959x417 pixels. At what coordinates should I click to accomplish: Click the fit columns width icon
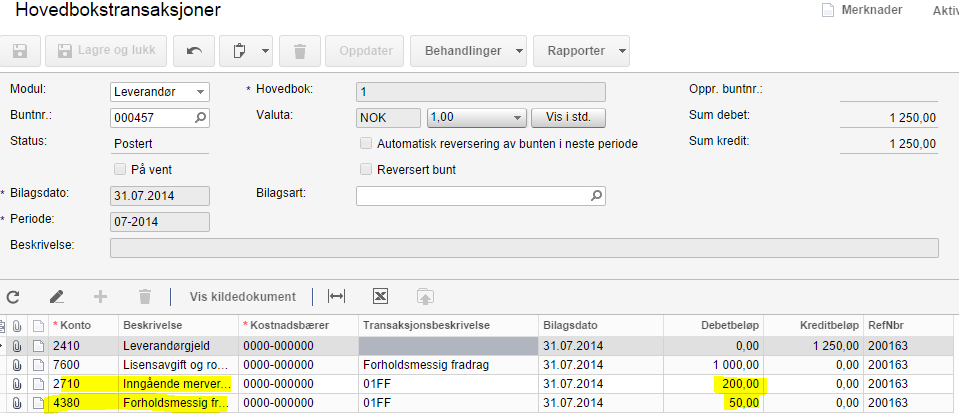tap(337, 296)
